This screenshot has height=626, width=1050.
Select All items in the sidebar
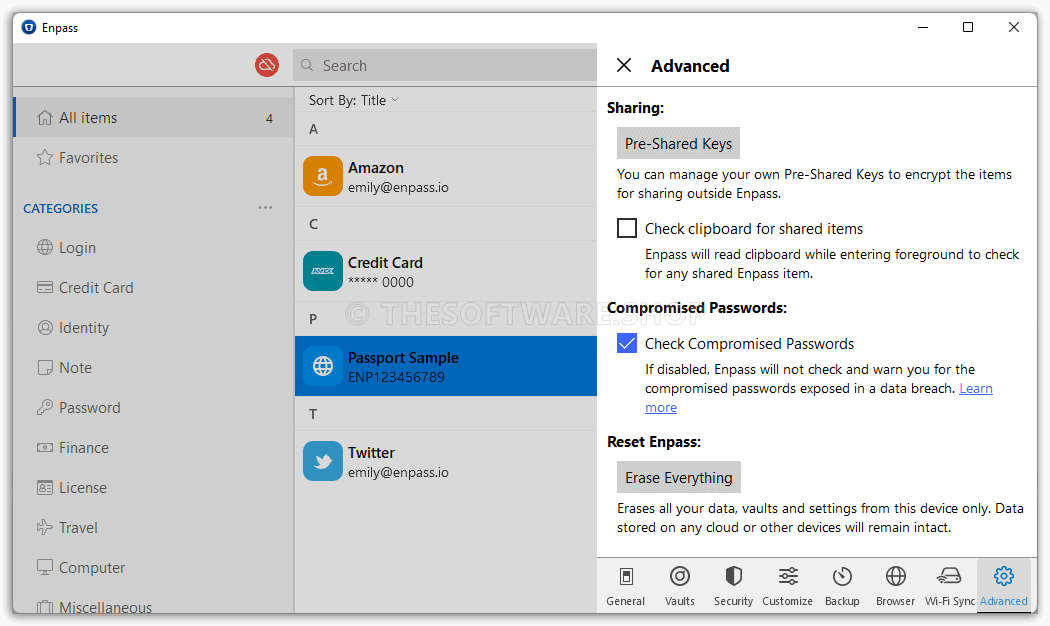coord(154,118)
